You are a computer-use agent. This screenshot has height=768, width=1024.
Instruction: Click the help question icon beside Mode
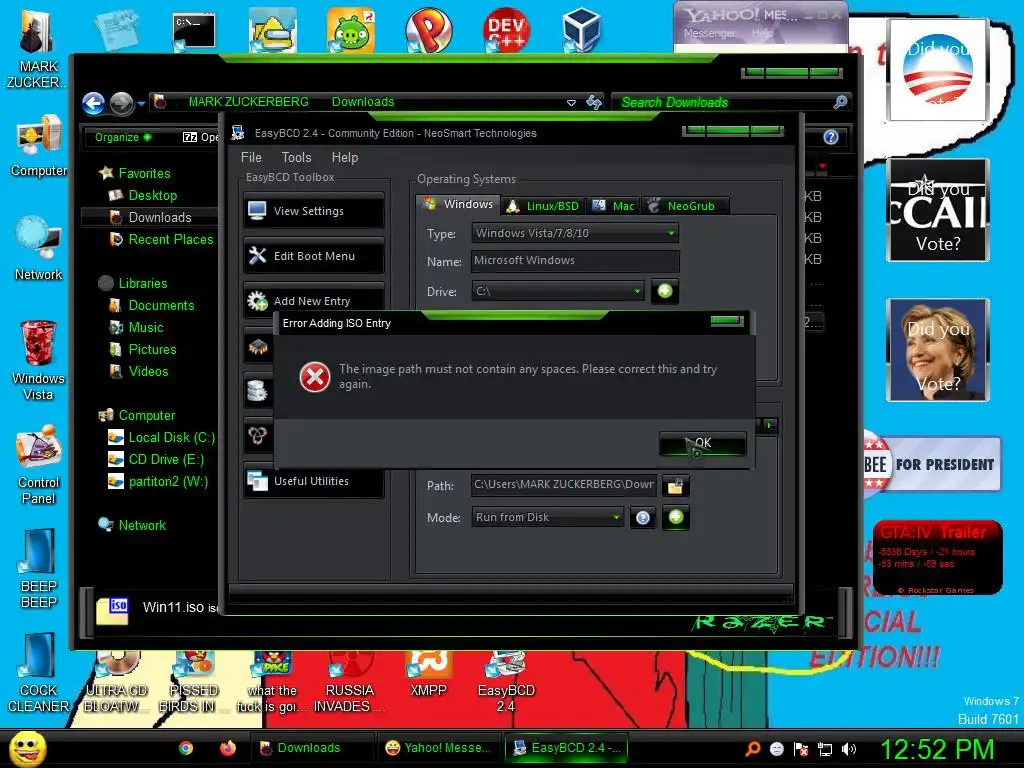click(643, 518)
